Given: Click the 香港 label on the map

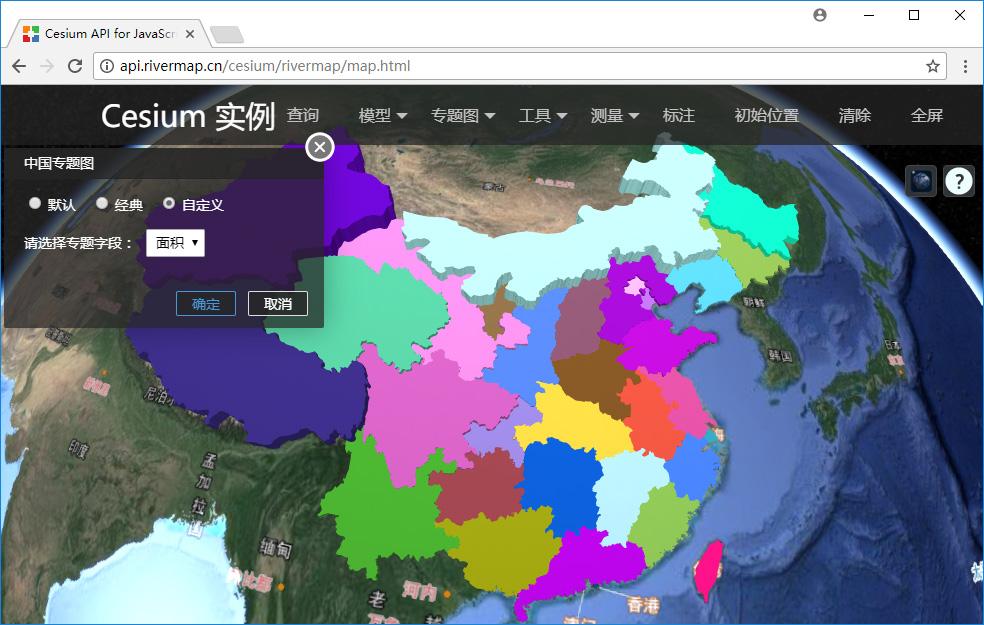Looking at the screenshot, I should [x=643, y=604].
